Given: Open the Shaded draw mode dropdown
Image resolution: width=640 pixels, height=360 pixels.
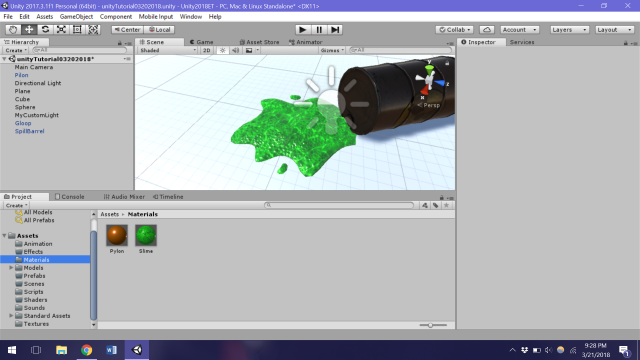Looking at the screenshot, I should 167,50.
